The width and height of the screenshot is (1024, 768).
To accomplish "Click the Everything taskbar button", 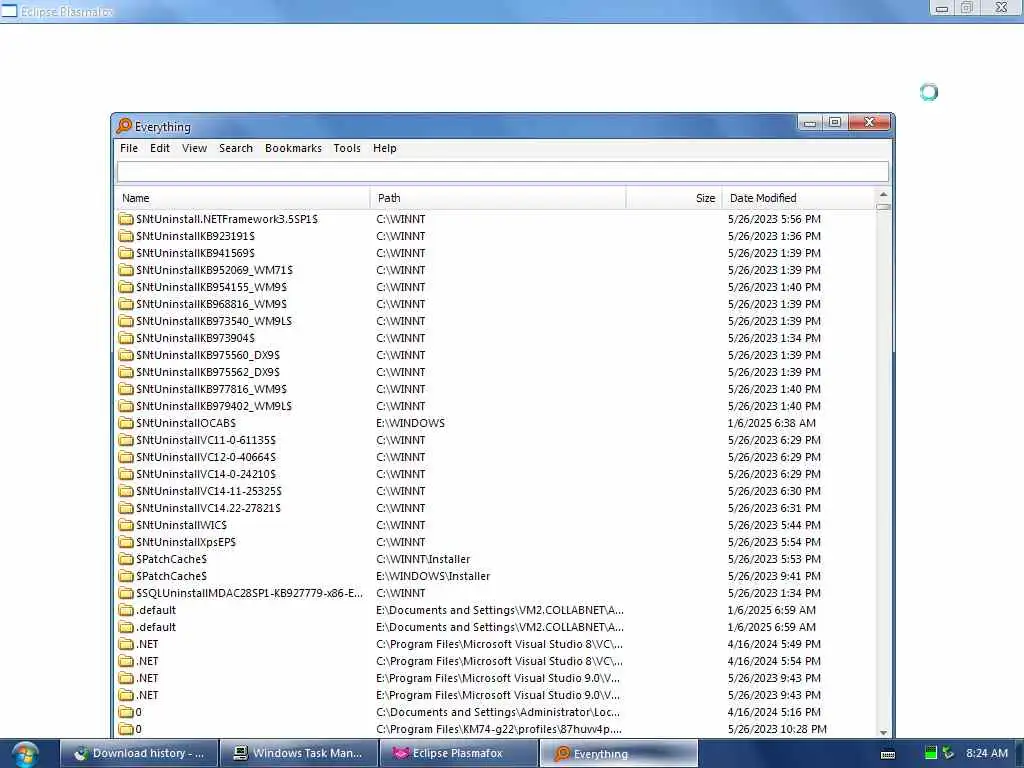I will 618,753.
